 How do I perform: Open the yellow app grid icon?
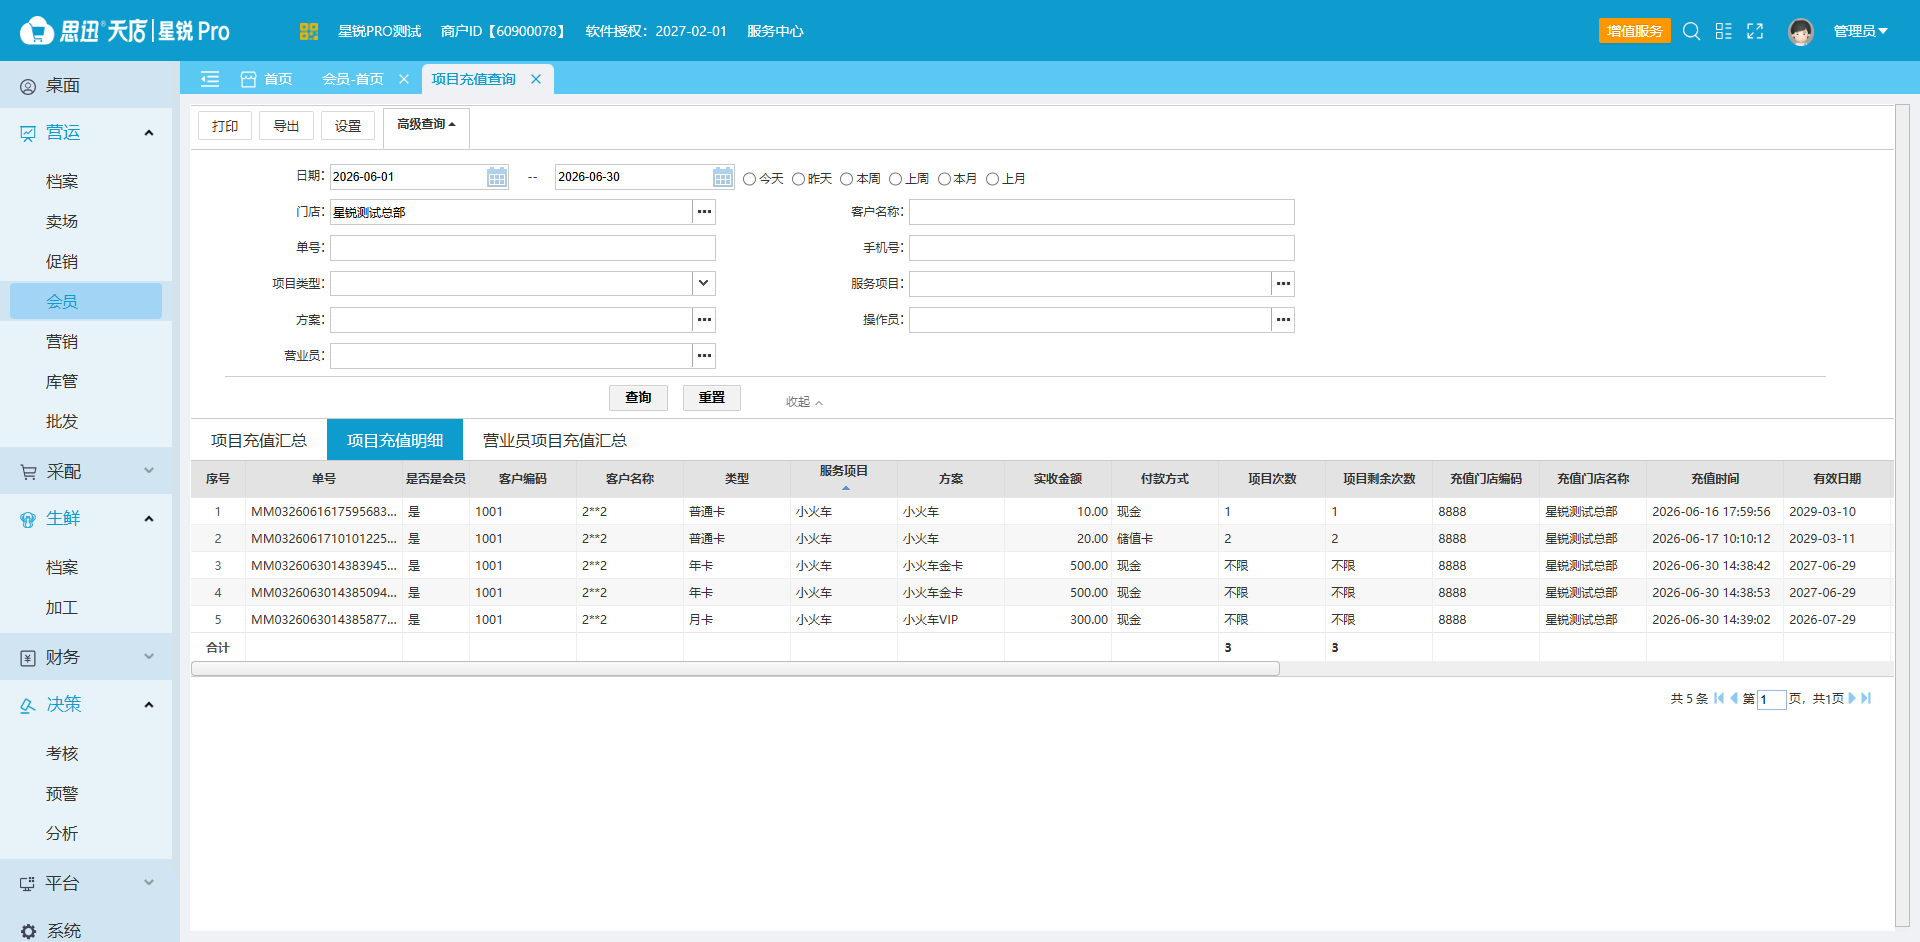[x=309, y=31]
